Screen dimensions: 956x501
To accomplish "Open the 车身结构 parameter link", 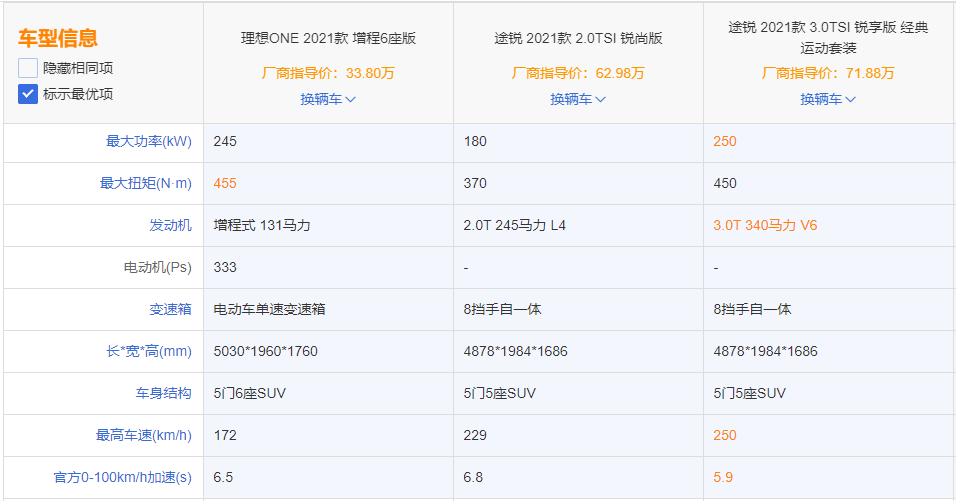I will click(x=163, y=394).
